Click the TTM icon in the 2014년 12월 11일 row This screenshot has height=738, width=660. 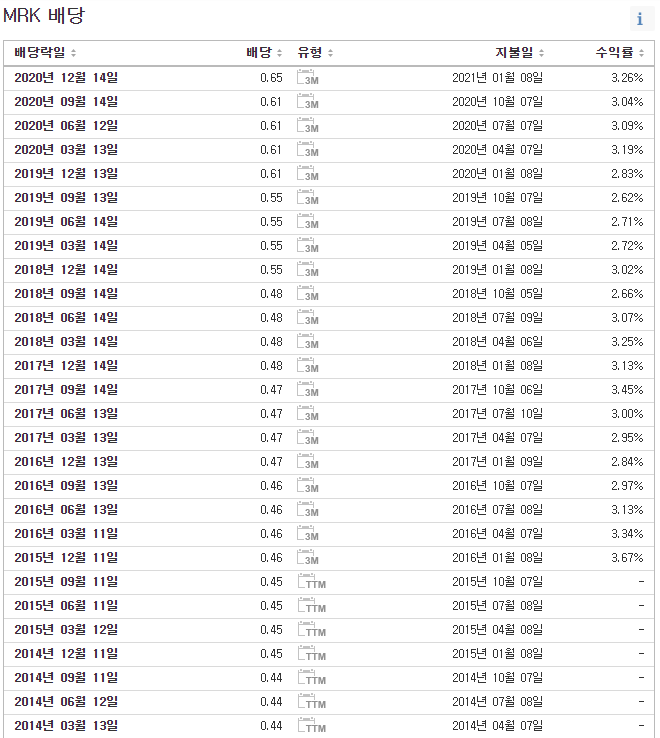click(312, 653)
